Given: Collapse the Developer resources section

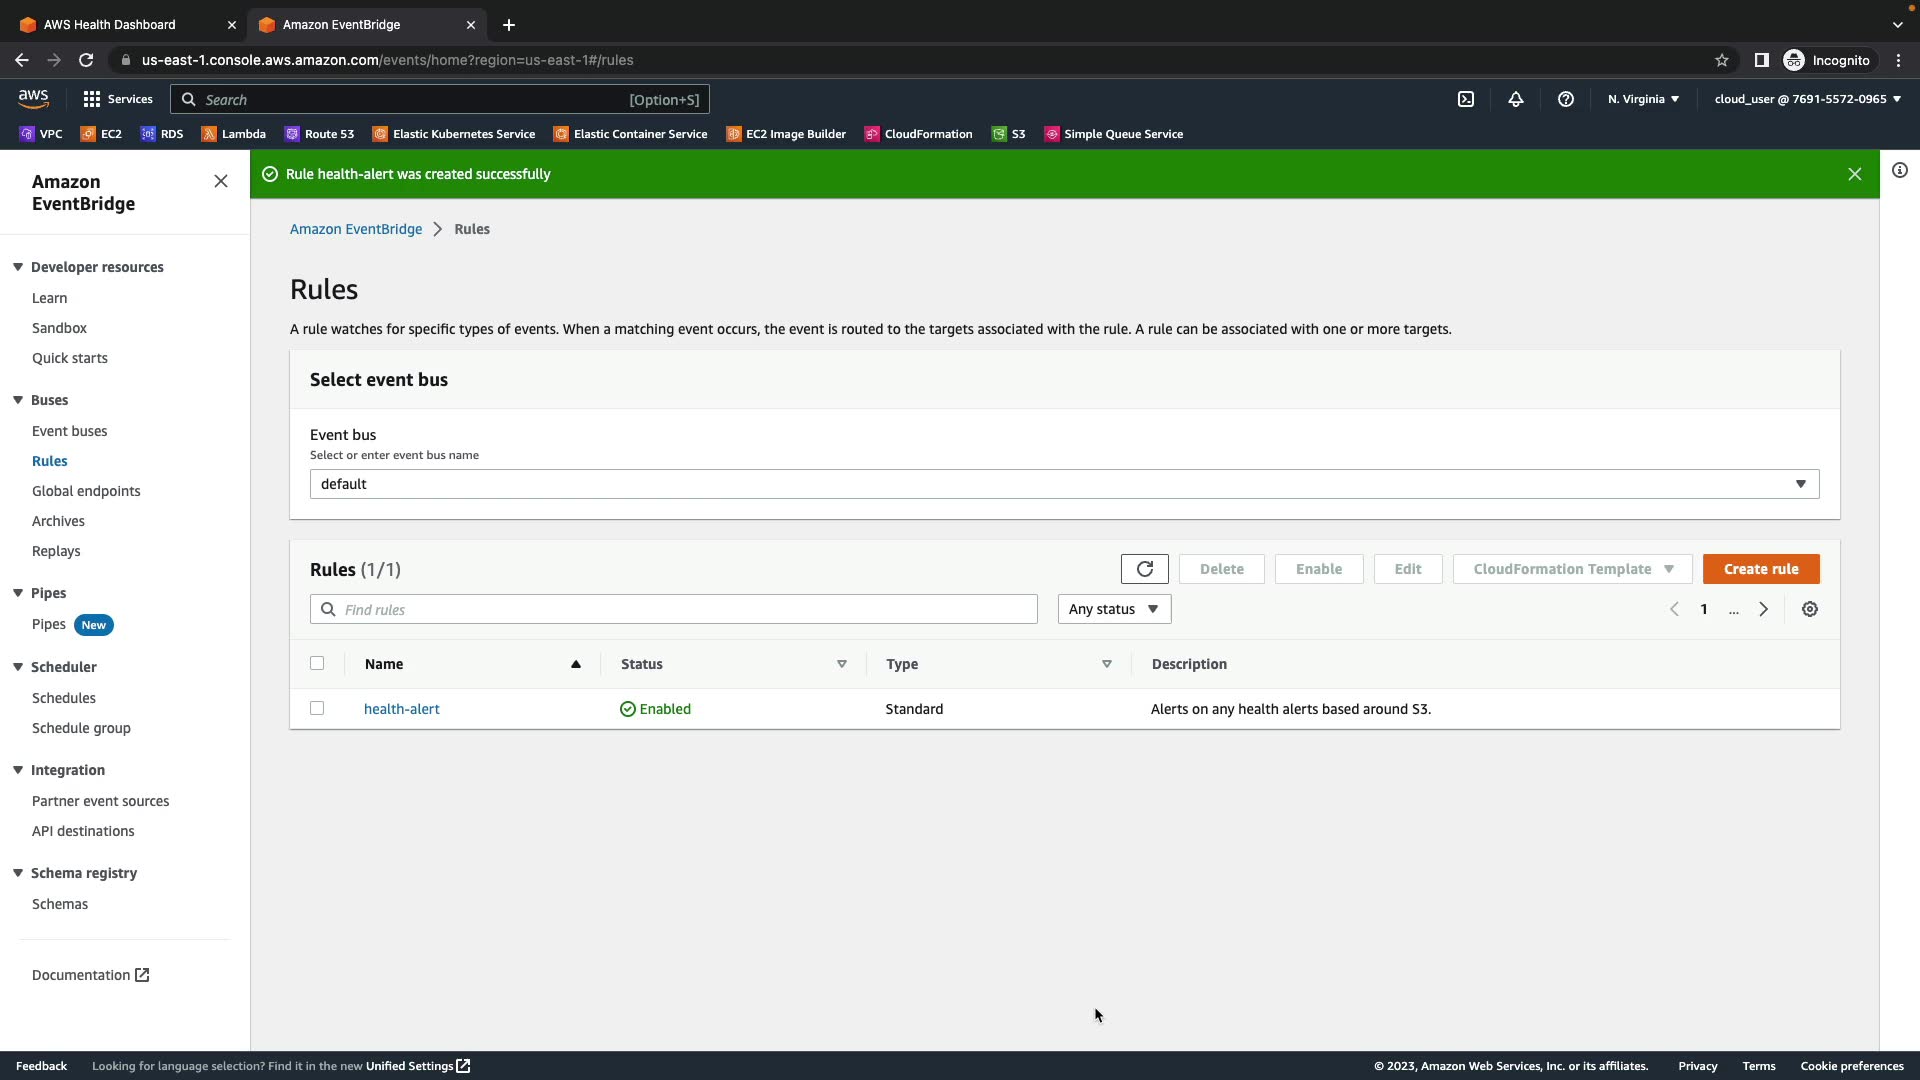Looking at the screenshot, I should [x=18, y=267].
